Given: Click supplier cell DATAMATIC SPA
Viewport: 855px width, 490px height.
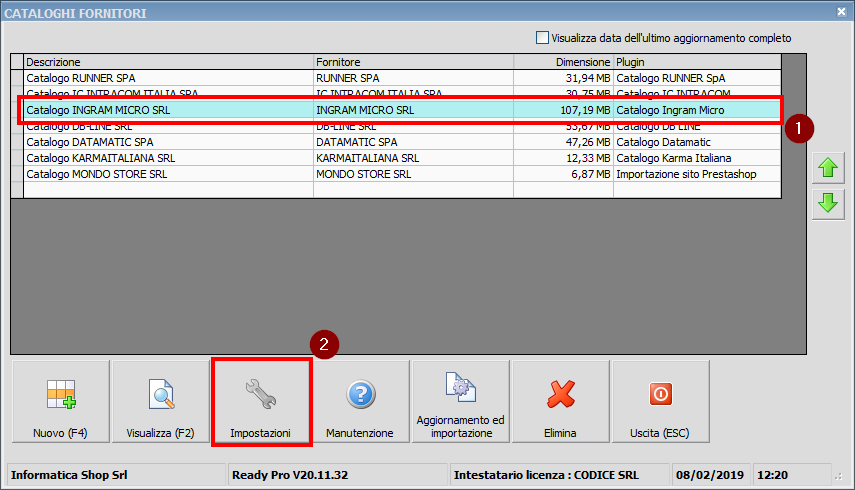Looking at the screenshot, I should pos(413,142).
